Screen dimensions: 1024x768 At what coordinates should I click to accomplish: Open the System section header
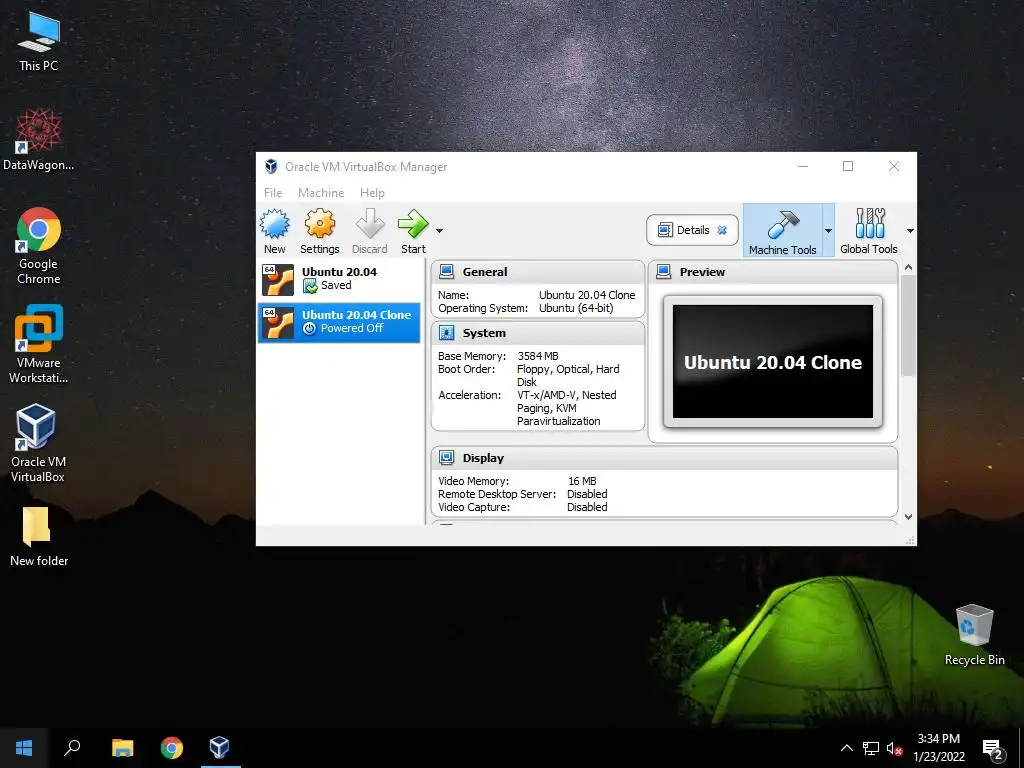tap(537, 333)
